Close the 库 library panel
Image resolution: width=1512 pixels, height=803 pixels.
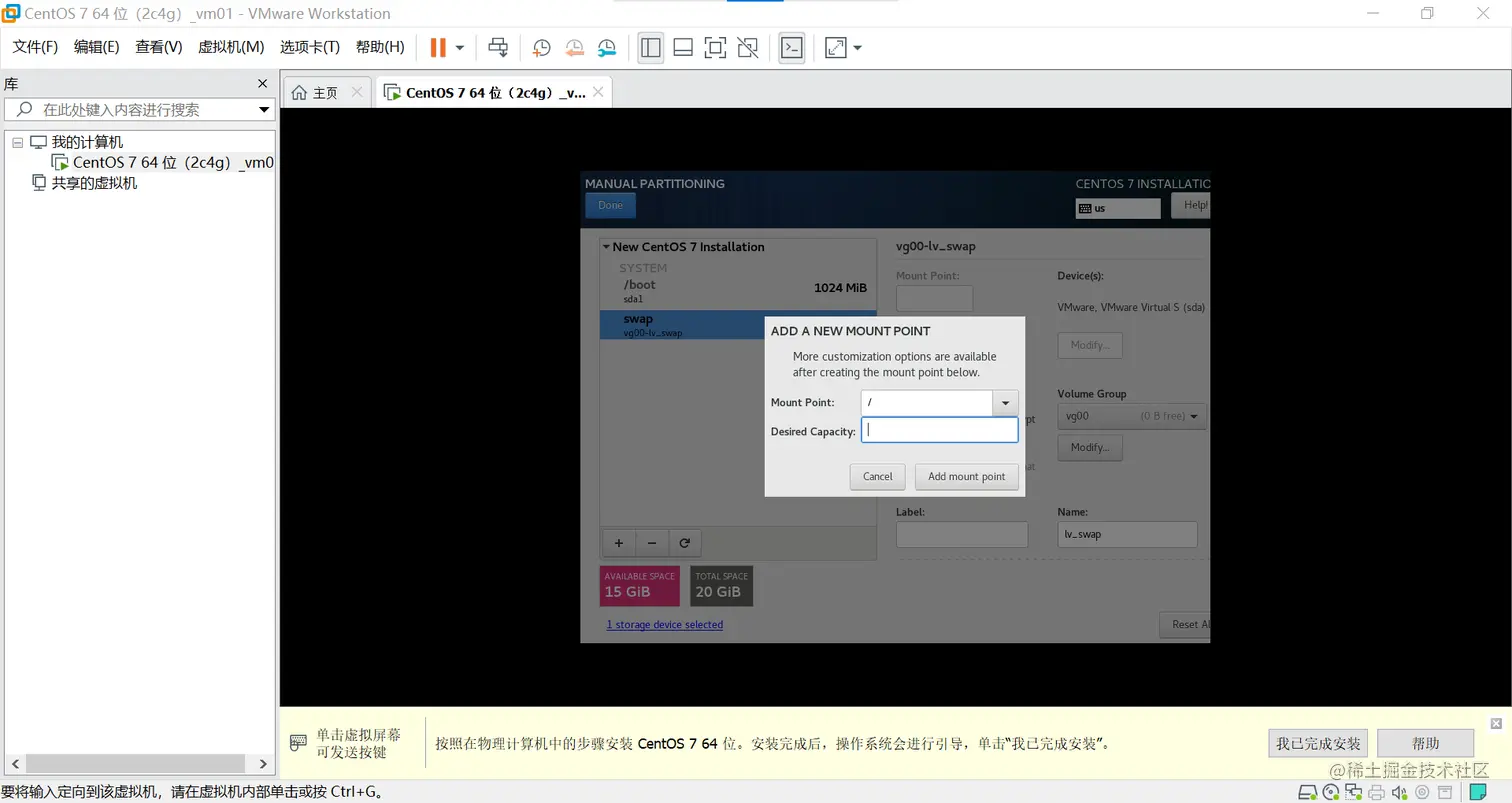coord(263,84)
